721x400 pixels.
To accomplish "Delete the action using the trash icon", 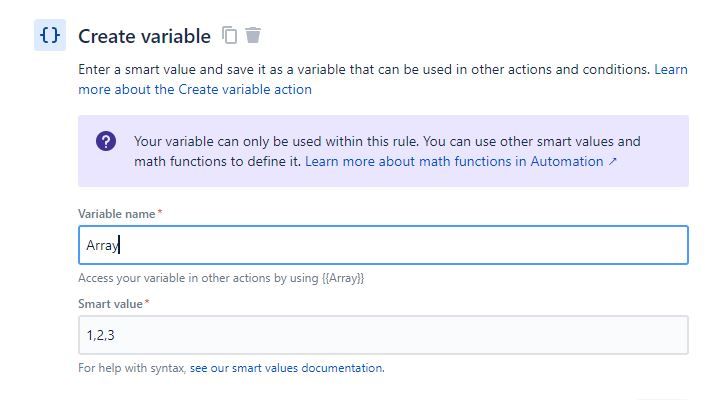I will pos(252,35).
